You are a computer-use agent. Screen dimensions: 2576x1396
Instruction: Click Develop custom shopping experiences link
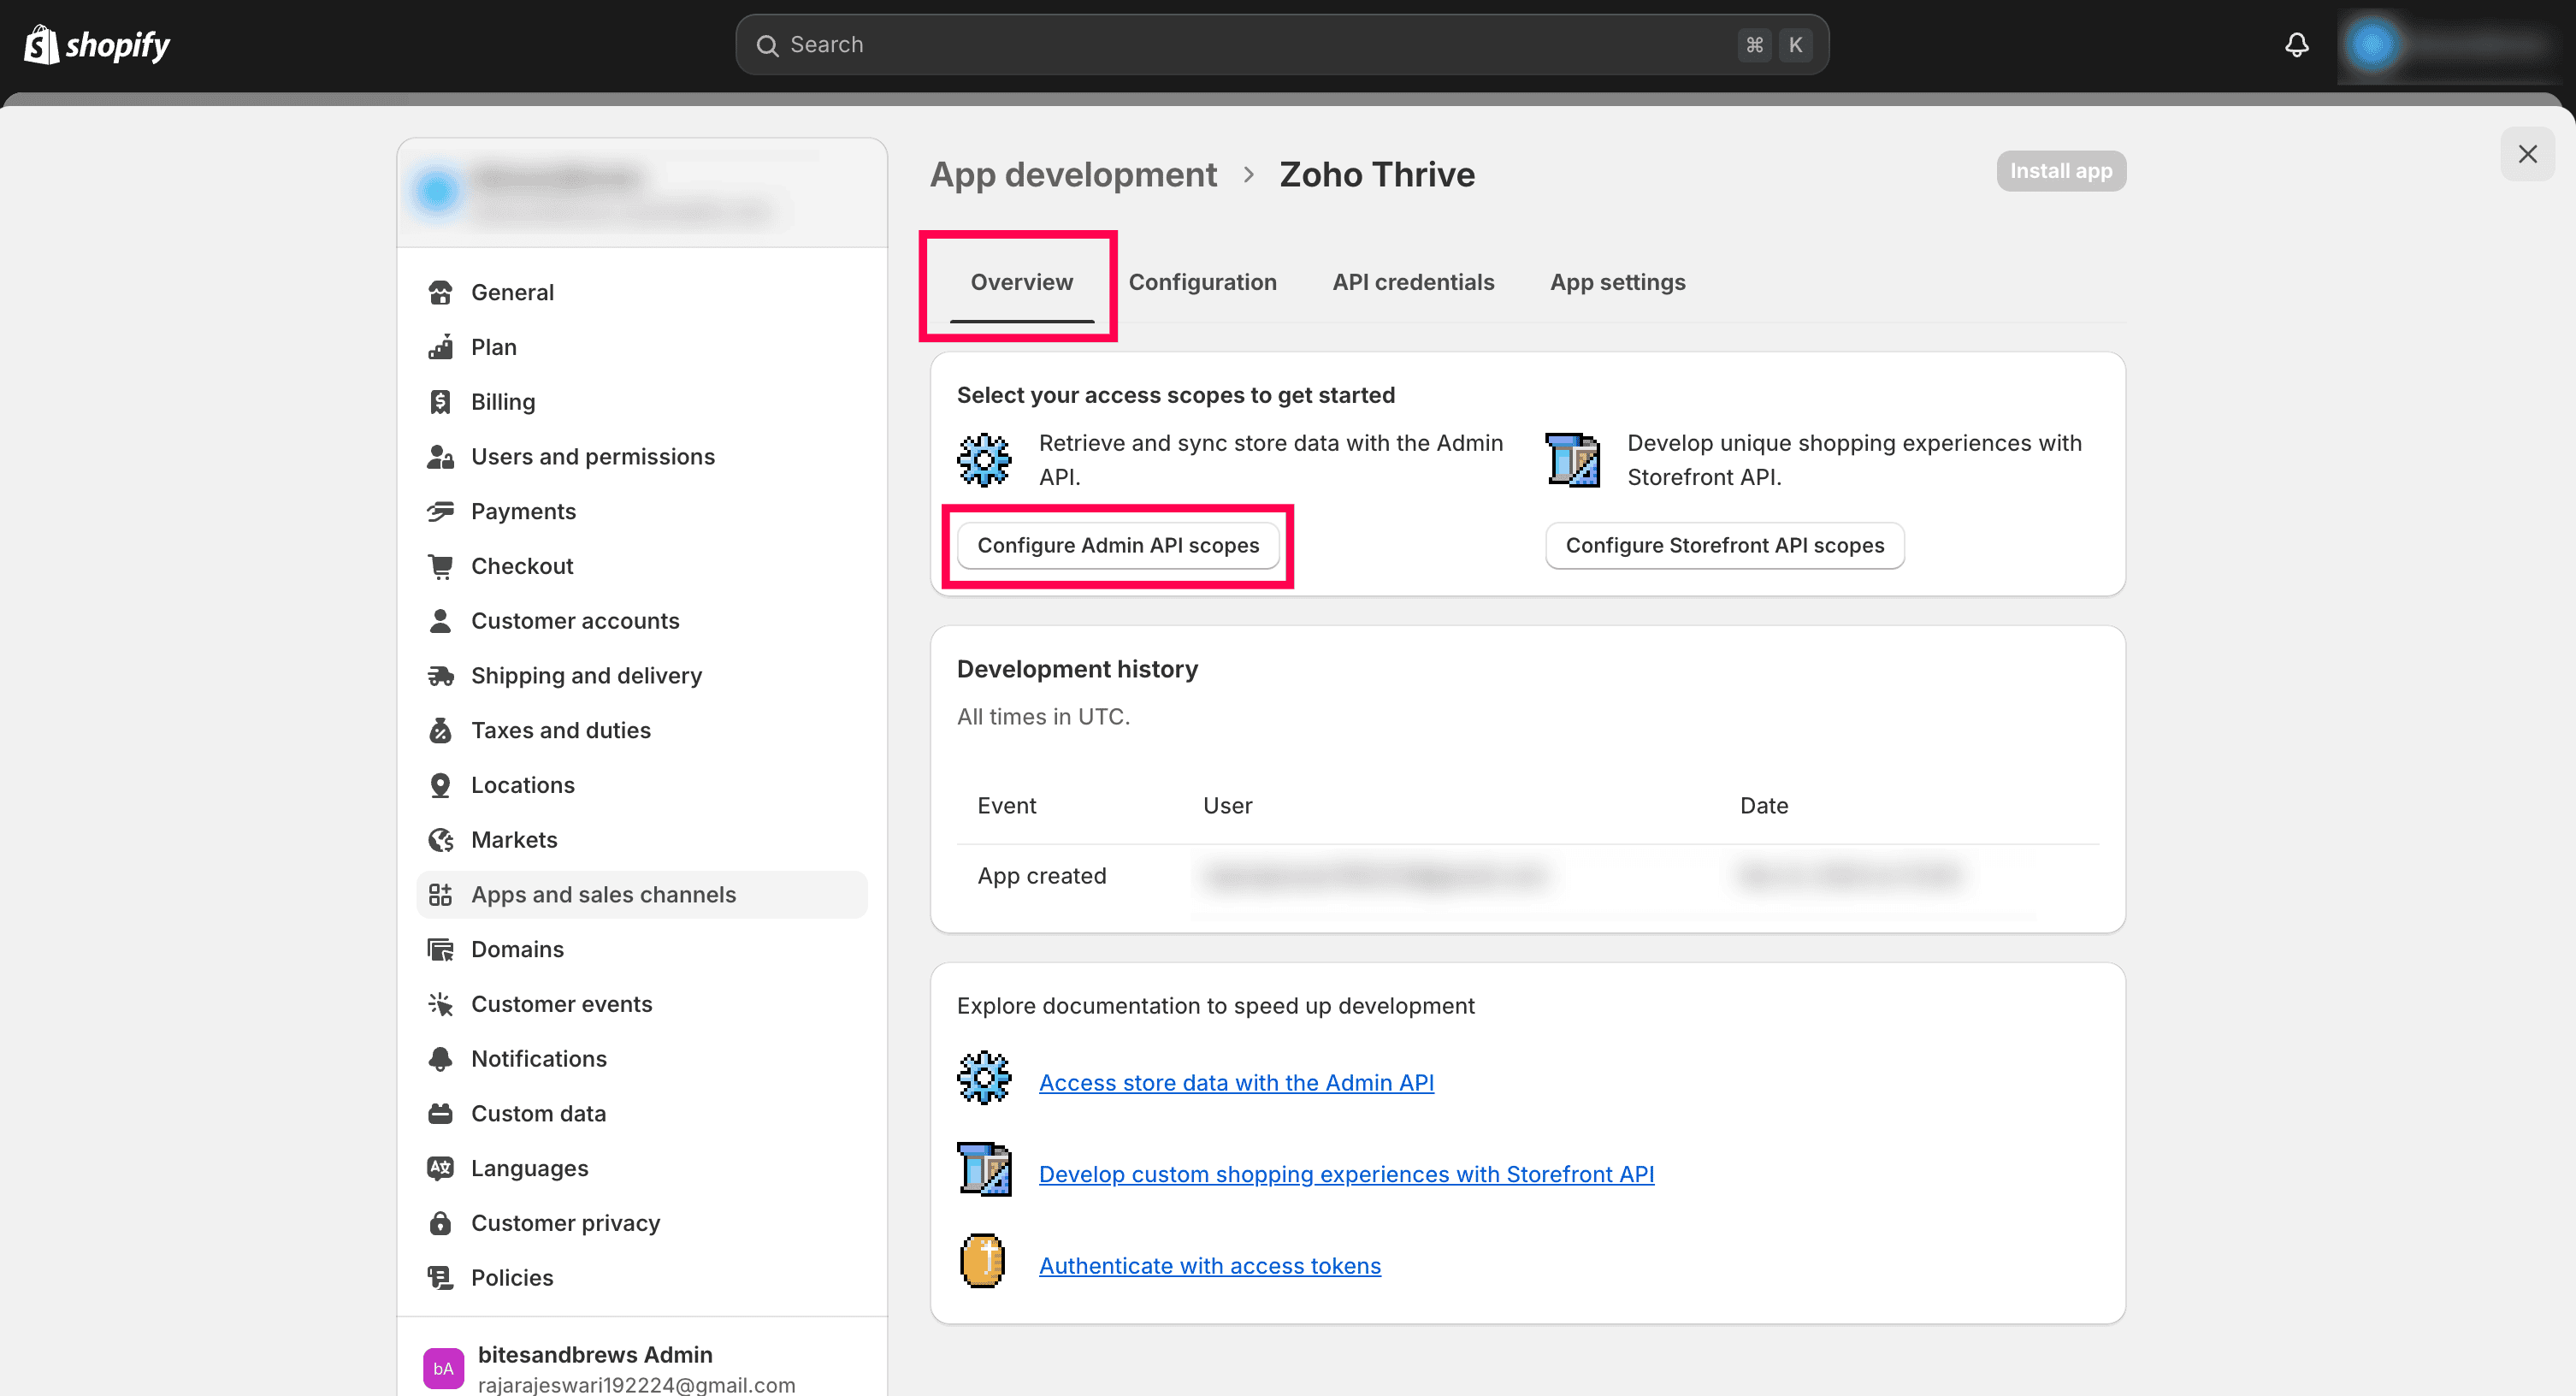(1347, 1173)
